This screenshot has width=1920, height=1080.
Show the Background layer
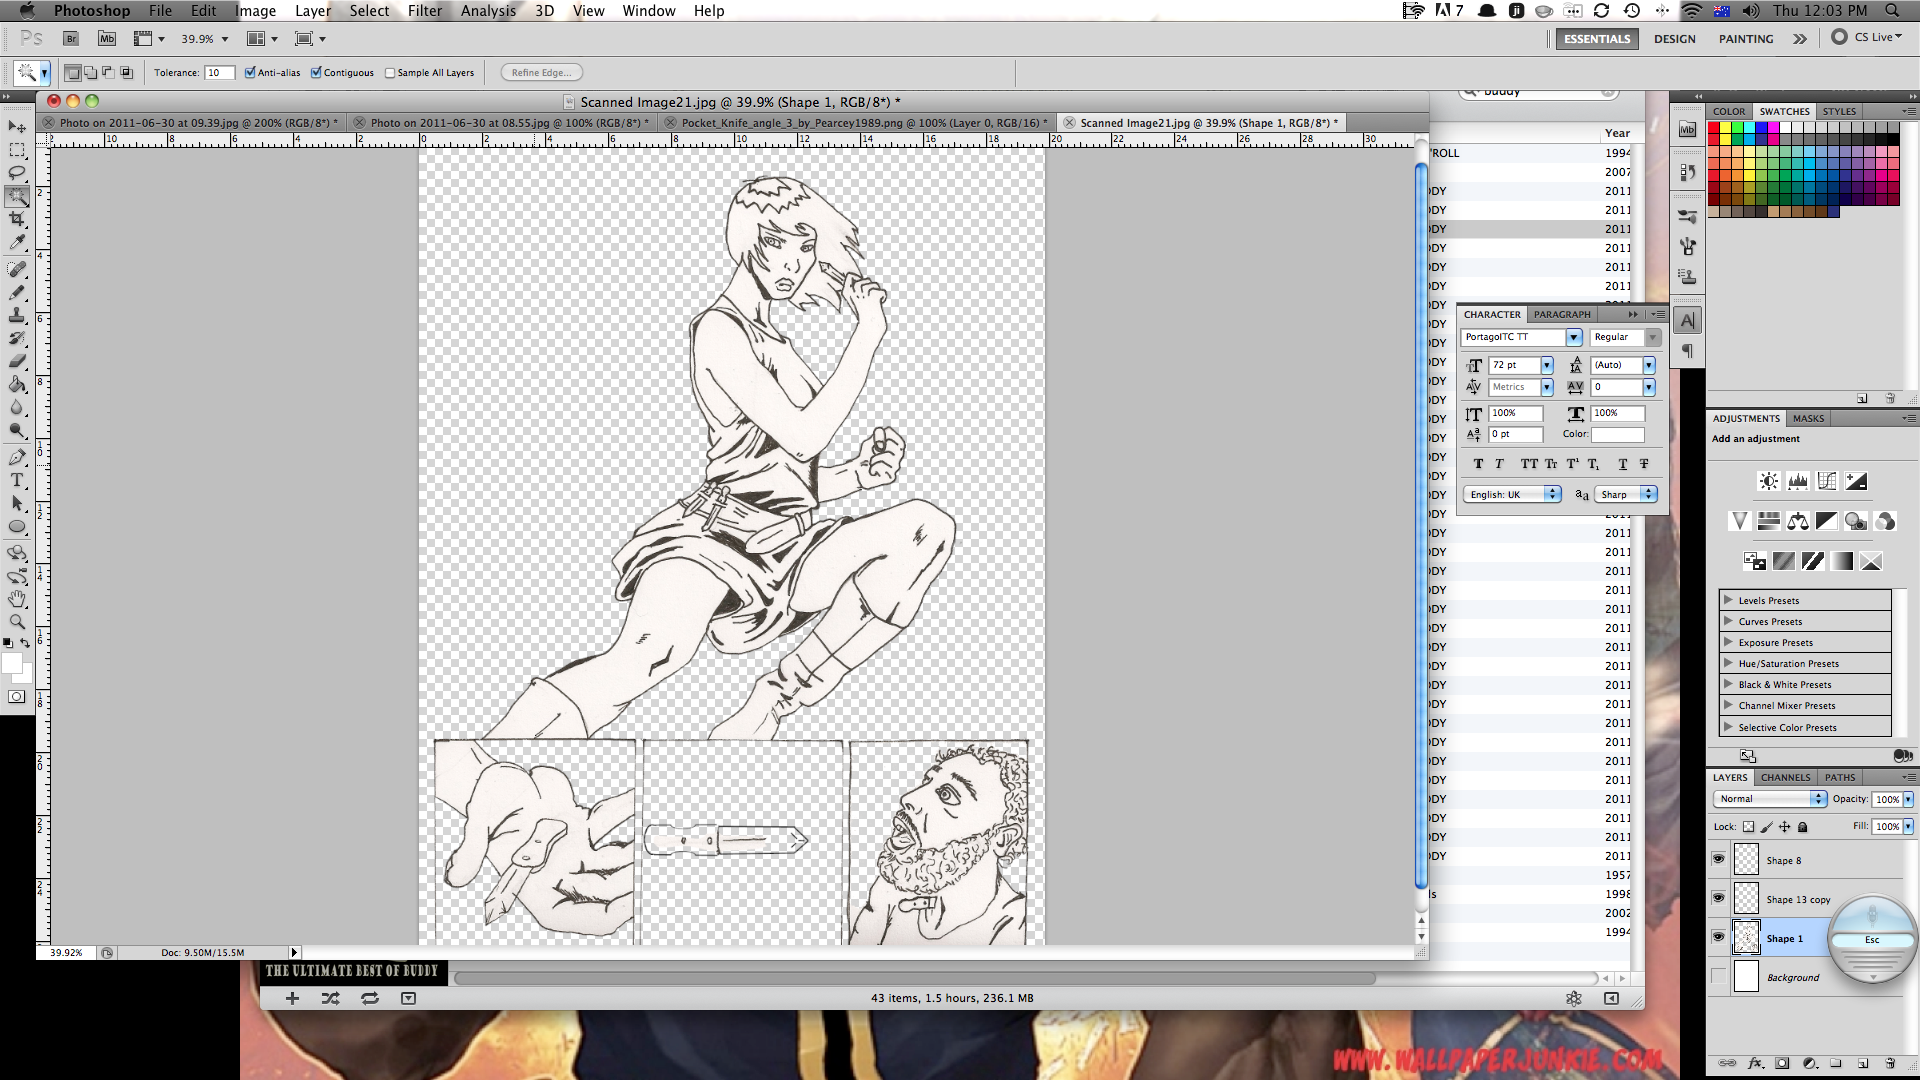click(1718, 976)
